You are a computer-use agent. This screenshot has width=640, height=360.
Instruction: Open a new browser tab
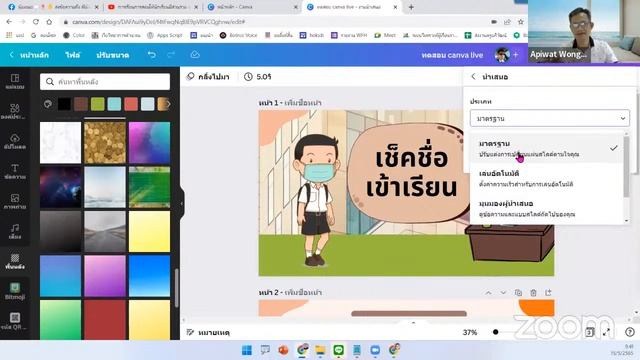coord(411,7)
